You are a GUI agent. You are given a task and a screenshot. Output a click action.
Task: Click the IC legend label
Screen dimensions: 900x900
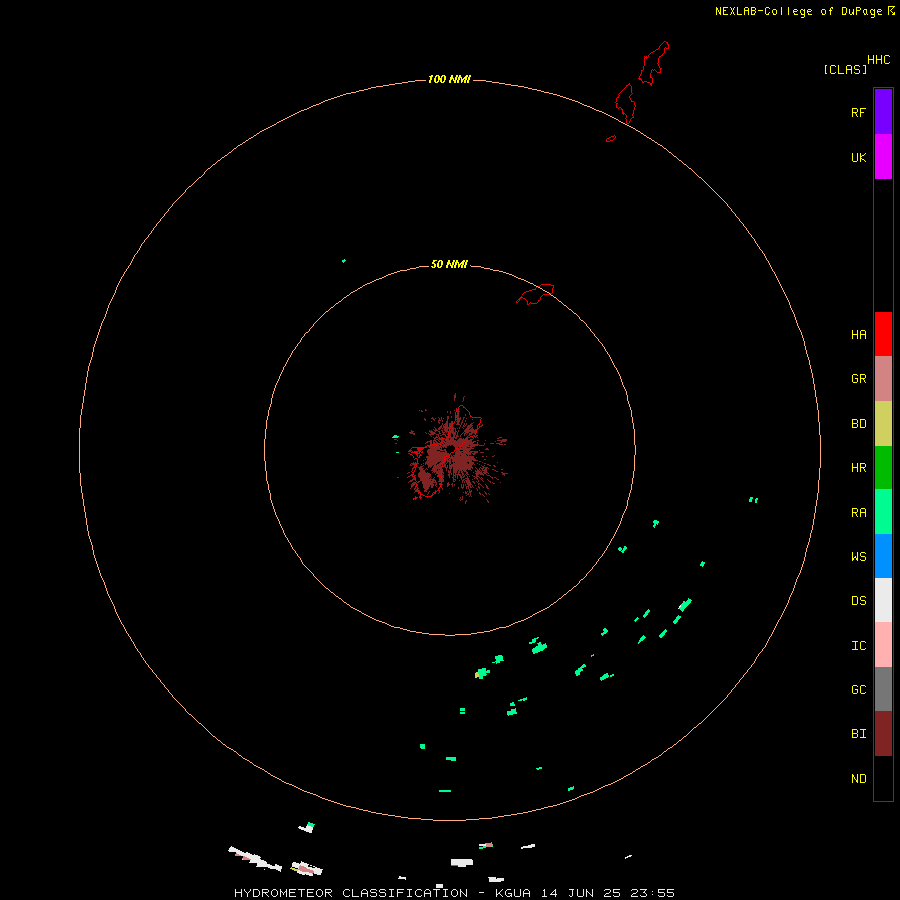858,646
